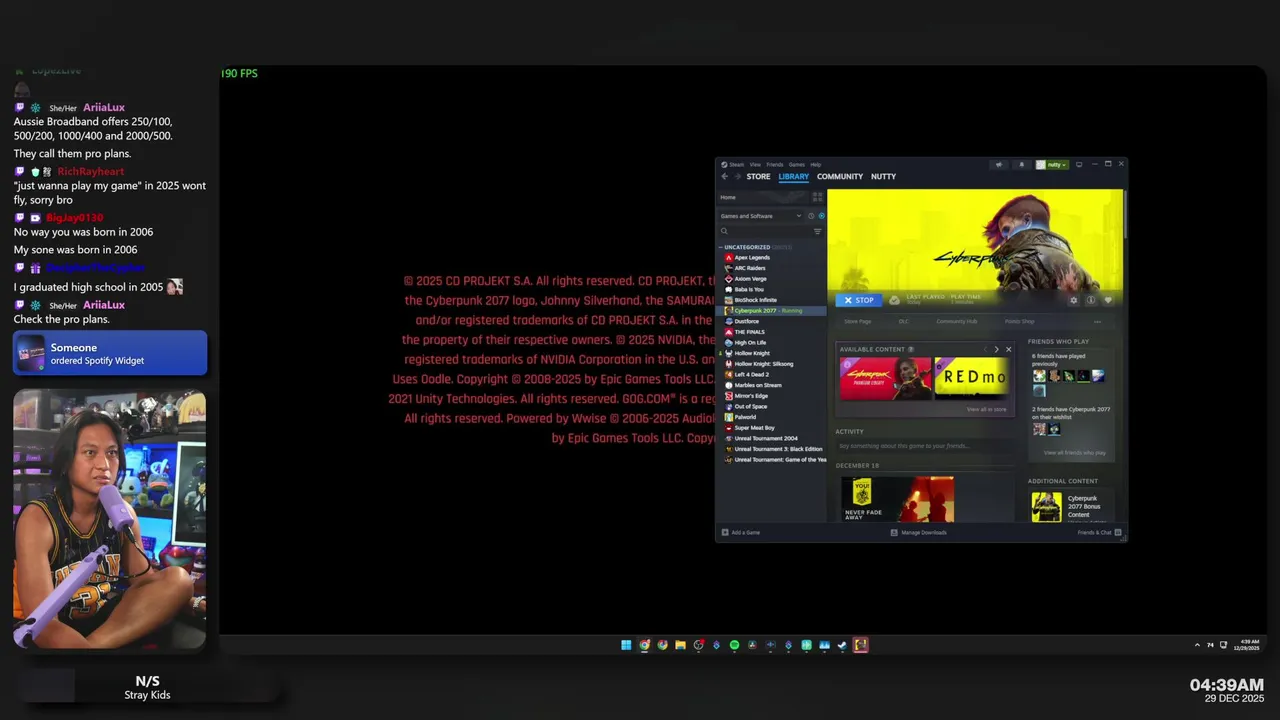Click the activity comment input field
The width and height of the screenshot is (1280, 720).
[x=923, y=446]
